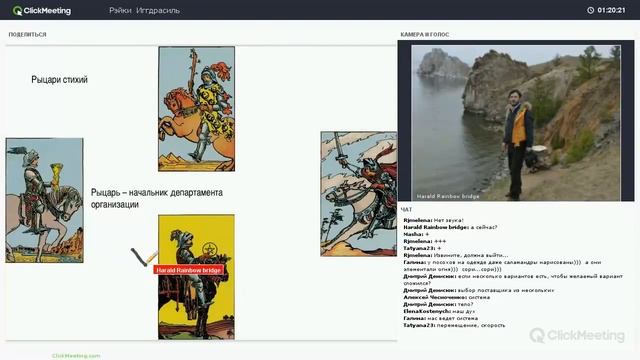This screenshot has height=360, width=640.
Task: Click the chat message 'выбор поставщика из нескольких'
Action: [479, 290]
